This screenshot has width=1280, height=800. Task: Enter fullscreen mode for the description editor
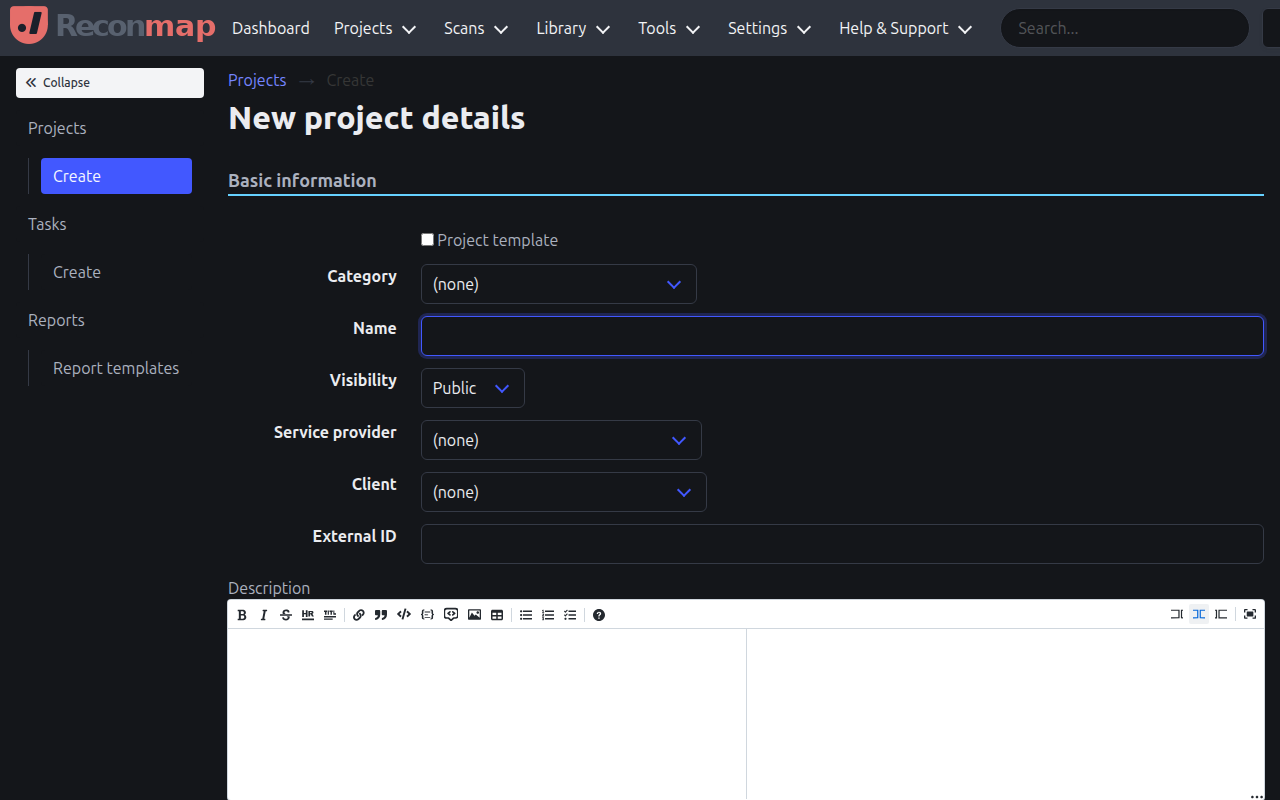(x=1250, y=614)
